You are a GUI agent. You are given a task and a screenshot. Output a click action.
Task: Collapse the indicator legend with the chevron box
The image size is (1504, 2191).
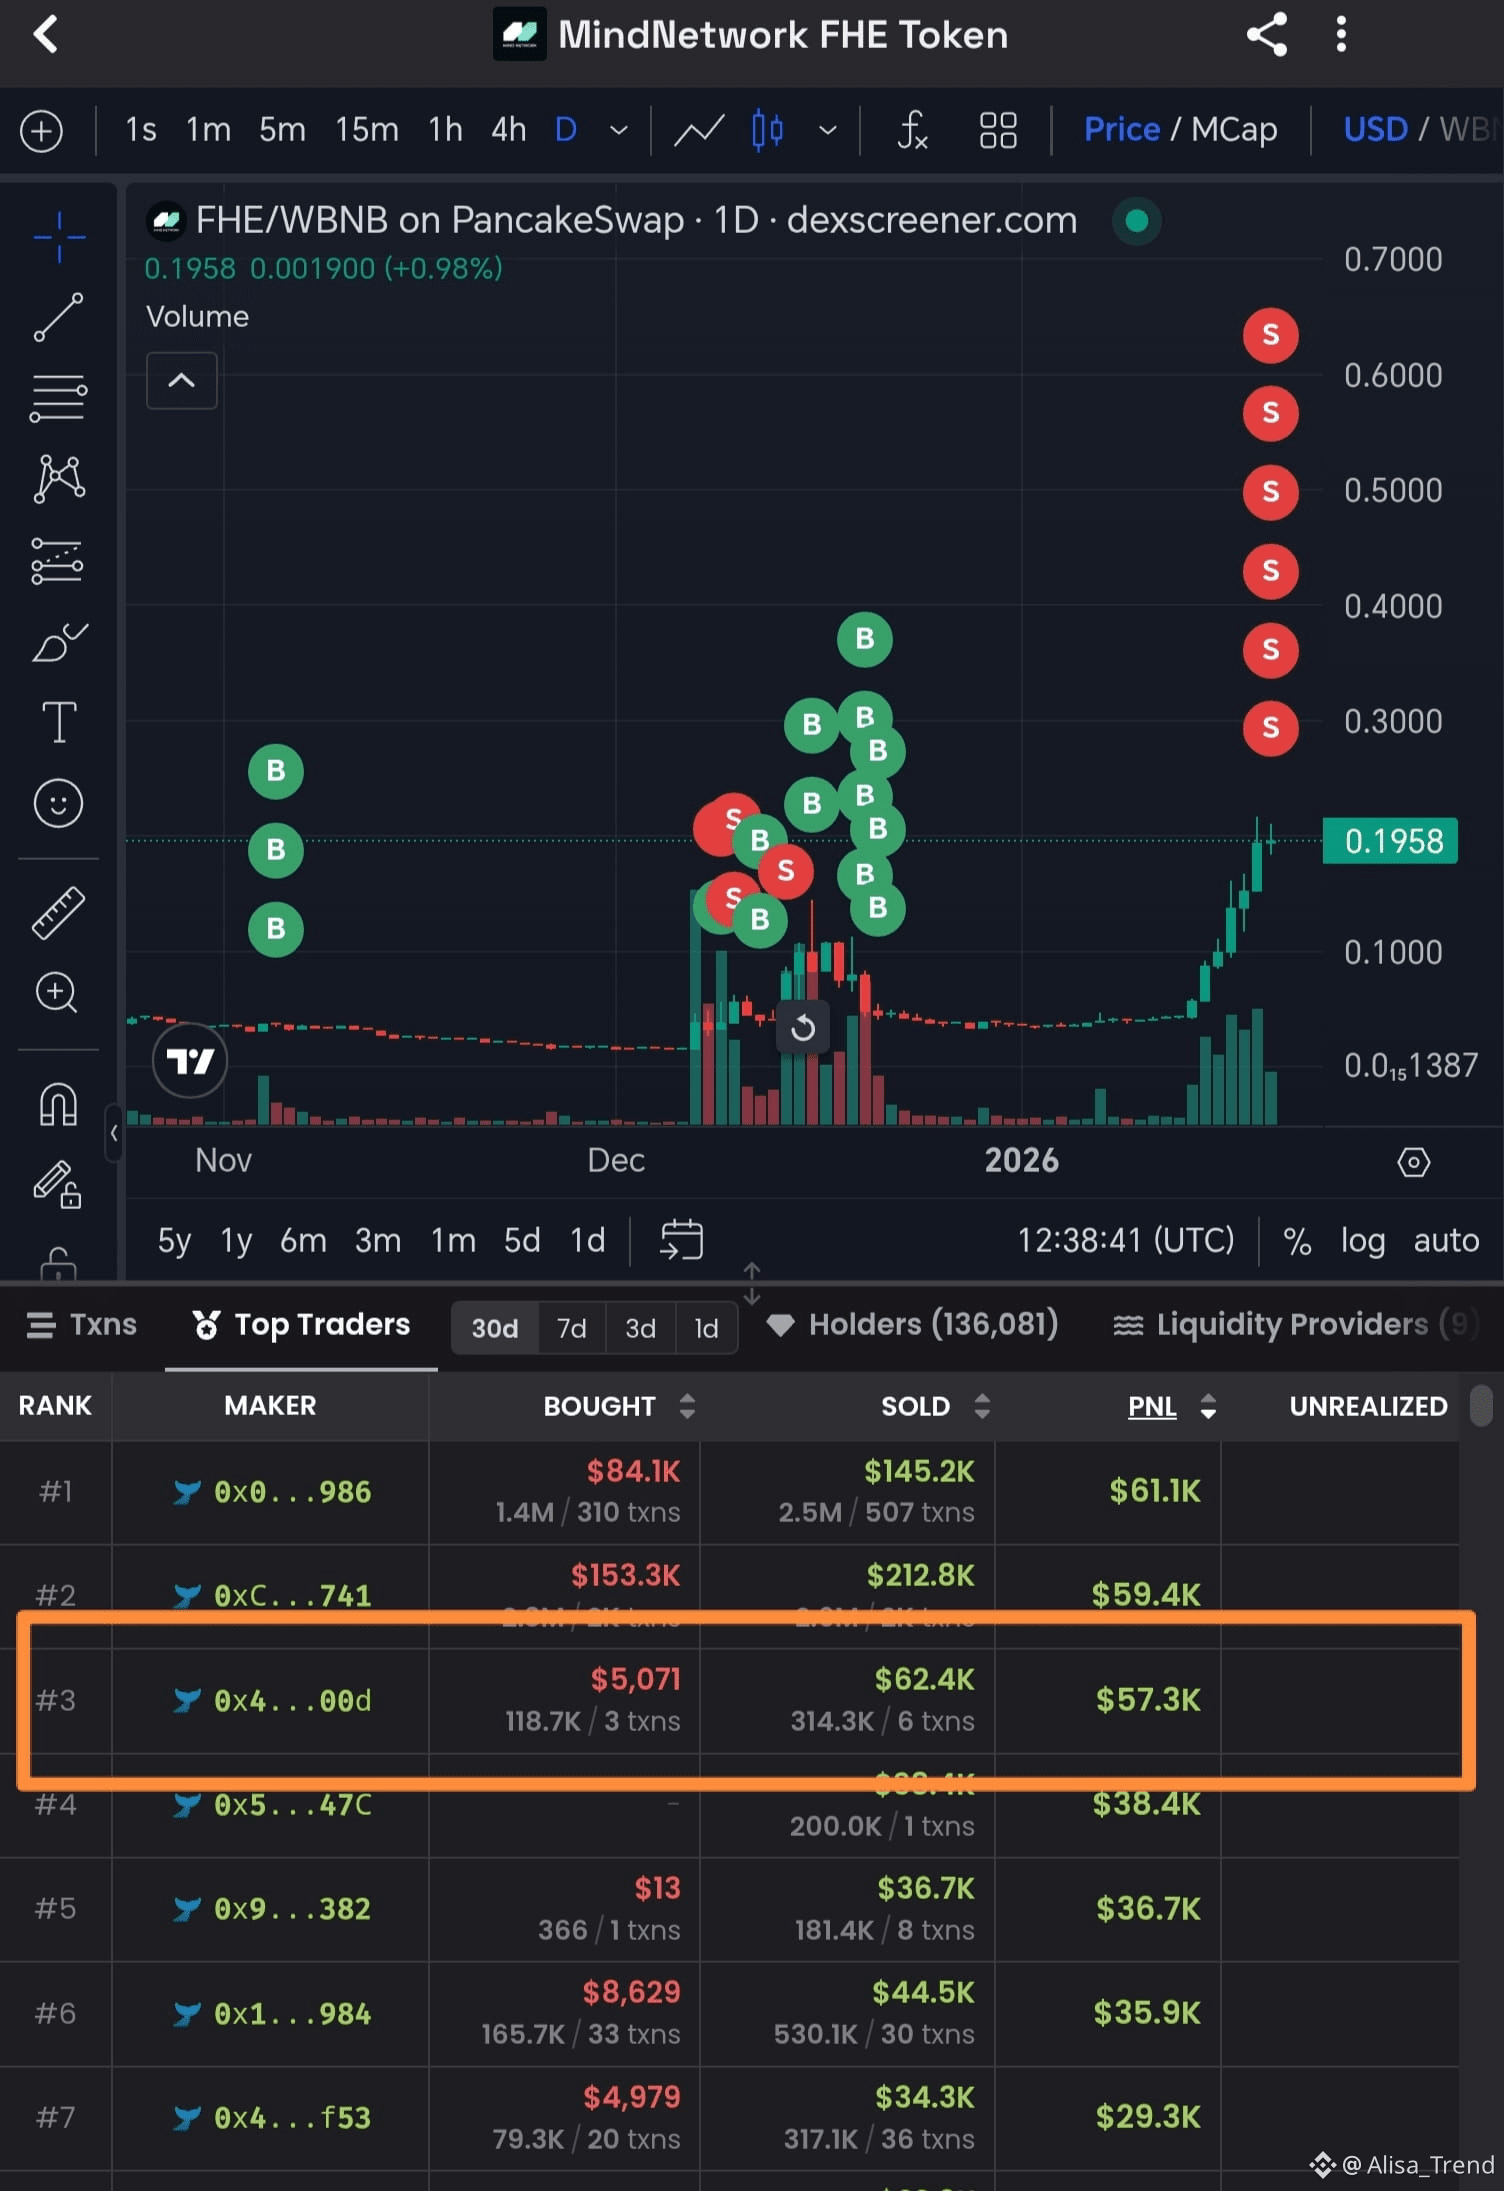(182, 380)
